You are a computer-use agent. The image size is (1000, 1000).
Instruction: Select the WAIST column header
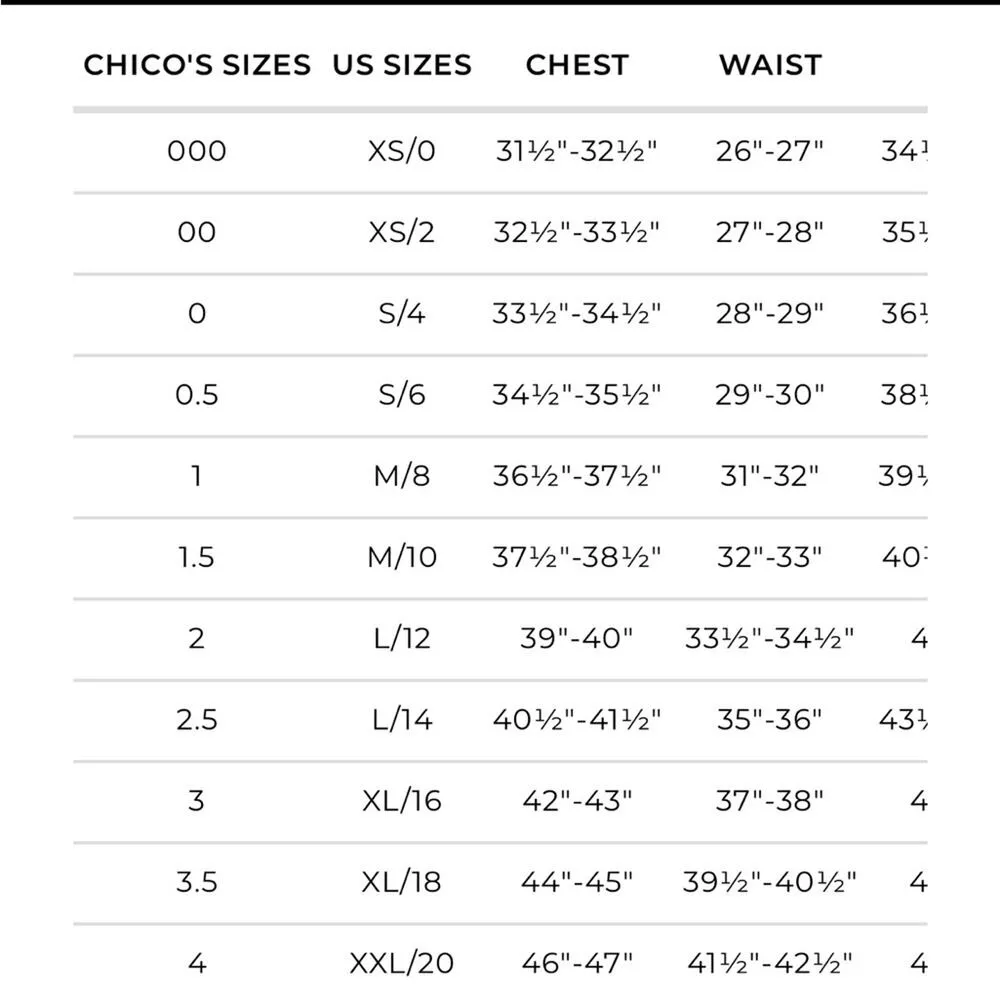(x=770, y=66)
